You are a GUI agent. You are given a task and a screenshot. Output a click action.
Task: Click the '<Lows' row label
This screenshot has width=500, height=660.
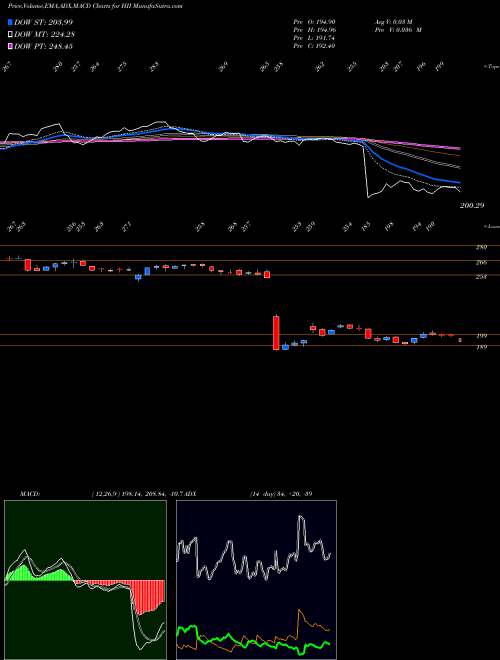(x=491, y=226)
